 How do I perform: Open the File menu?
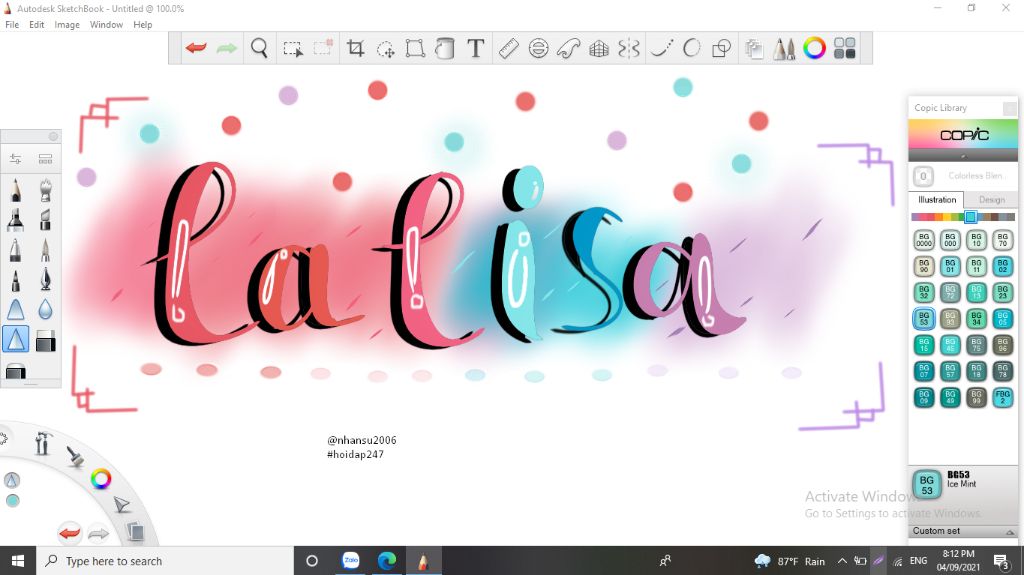(12, 25)
